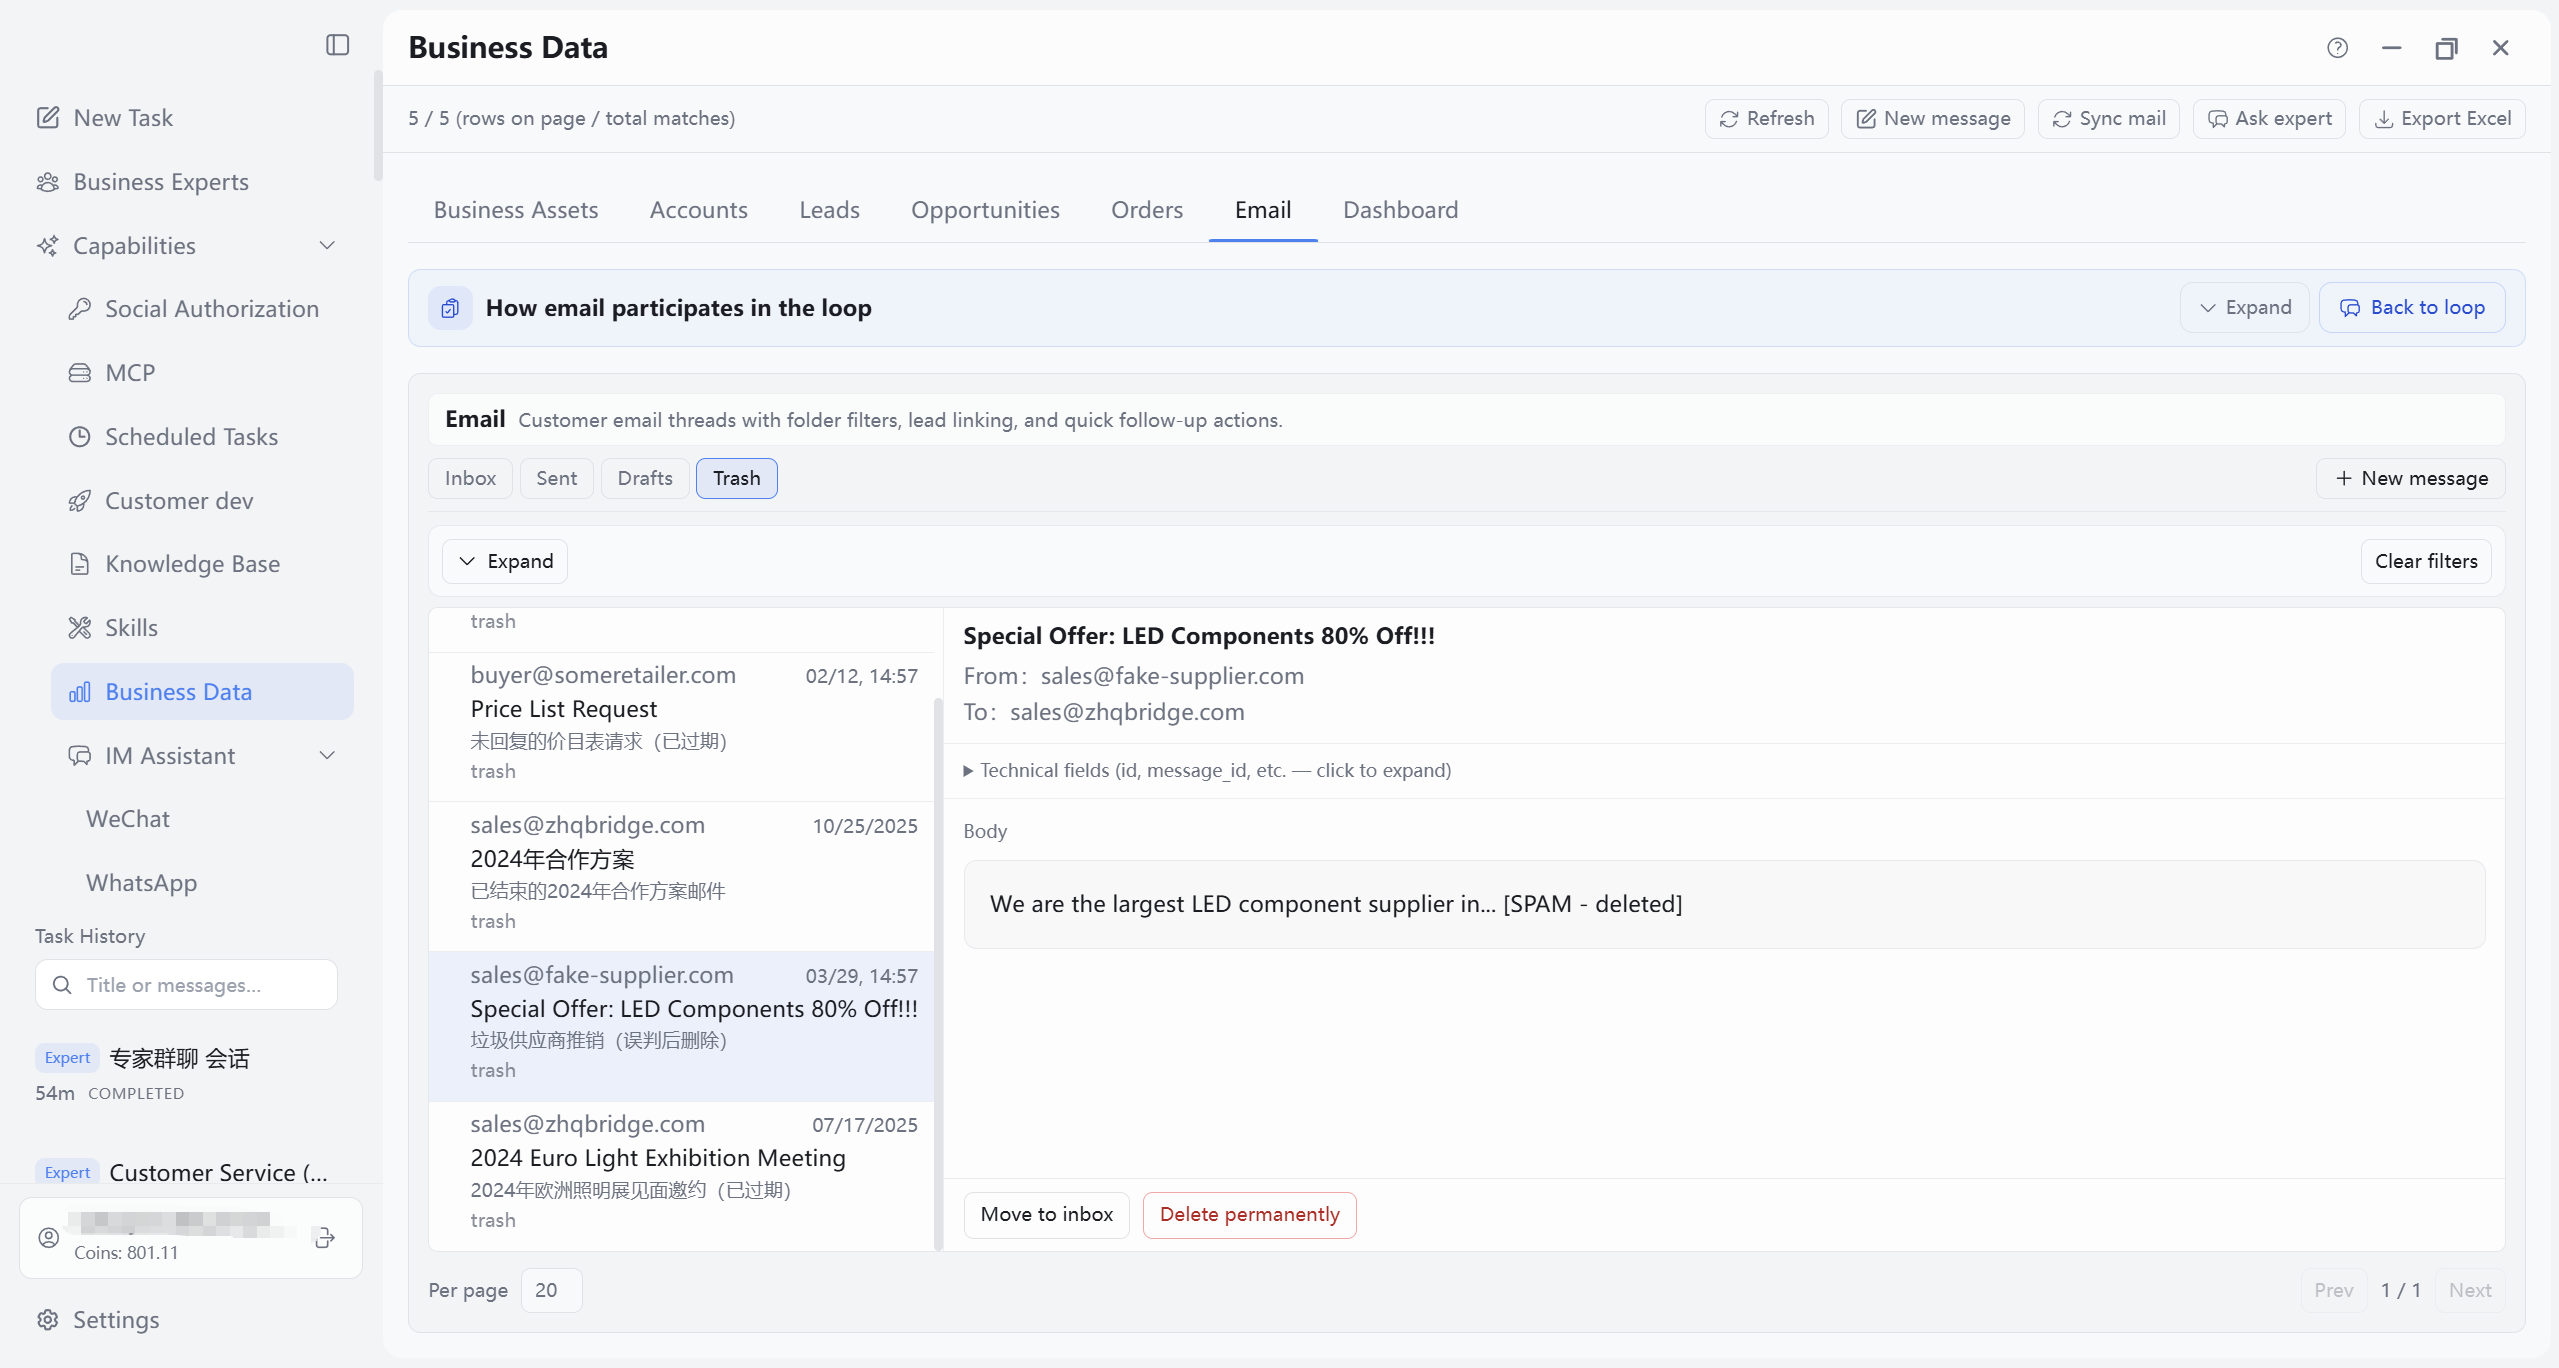Screen dimensions: 2559x1368
Task: Click Back to loop
Action: tap(2412, 308)
